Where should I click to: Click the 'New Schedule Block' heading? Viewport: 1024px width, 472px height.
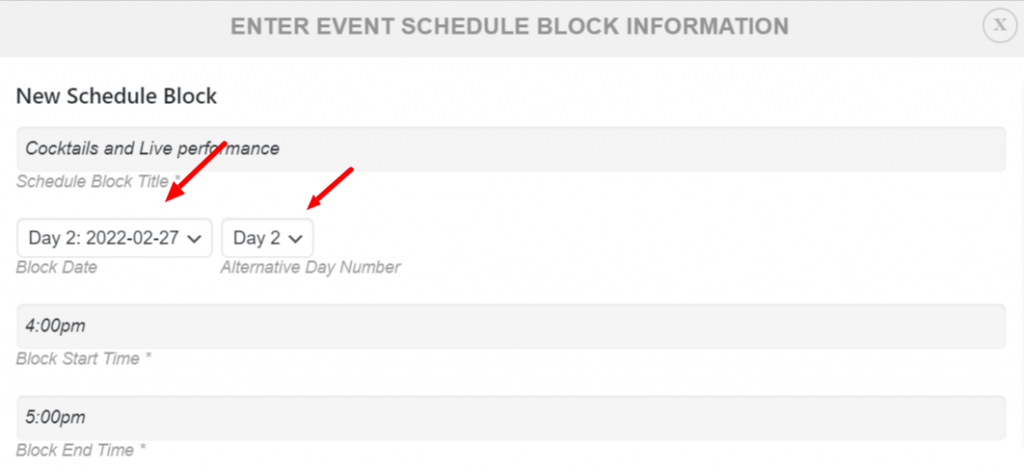coord(116,97)
